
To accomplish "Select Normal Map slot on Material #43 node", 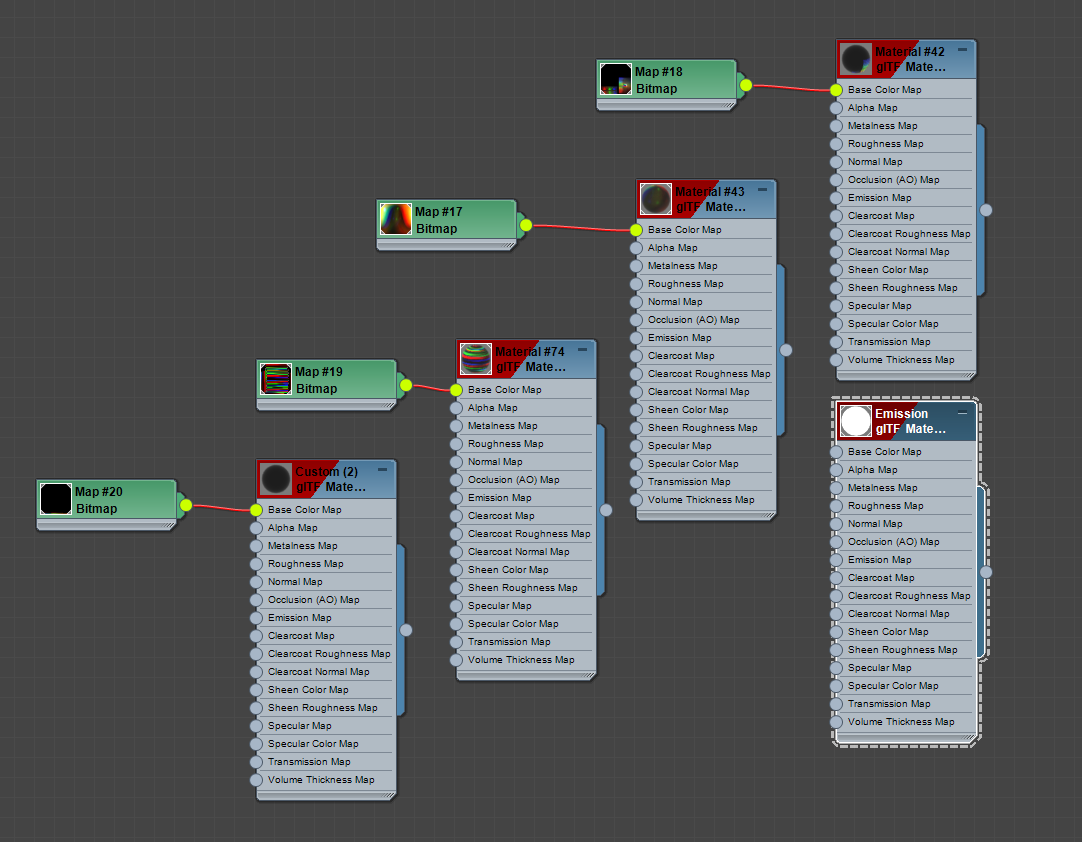I will click(675, 302).
